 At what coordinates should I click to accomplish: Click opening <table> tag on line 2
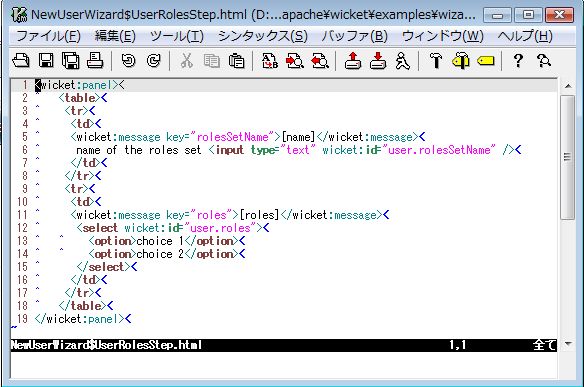pyautogui.click(x=80, y=98)
